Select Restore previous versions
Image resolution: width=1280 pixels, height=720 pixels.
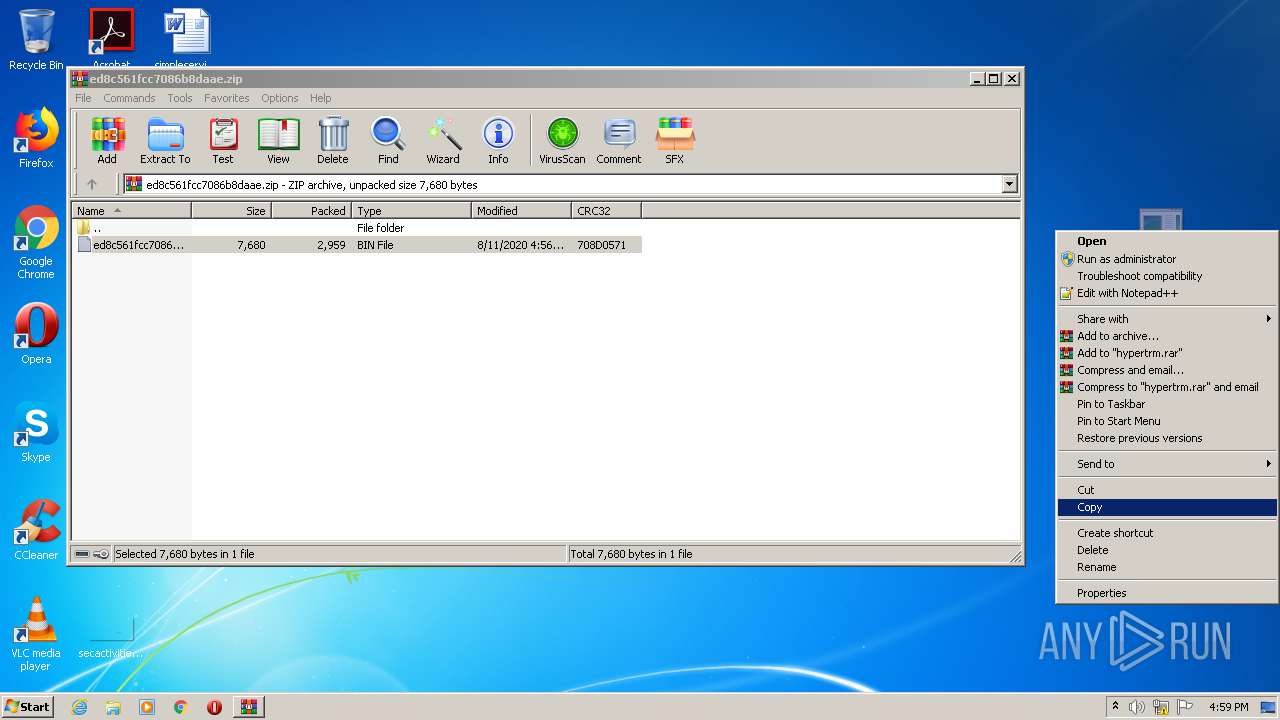[x=1167, y=438]
